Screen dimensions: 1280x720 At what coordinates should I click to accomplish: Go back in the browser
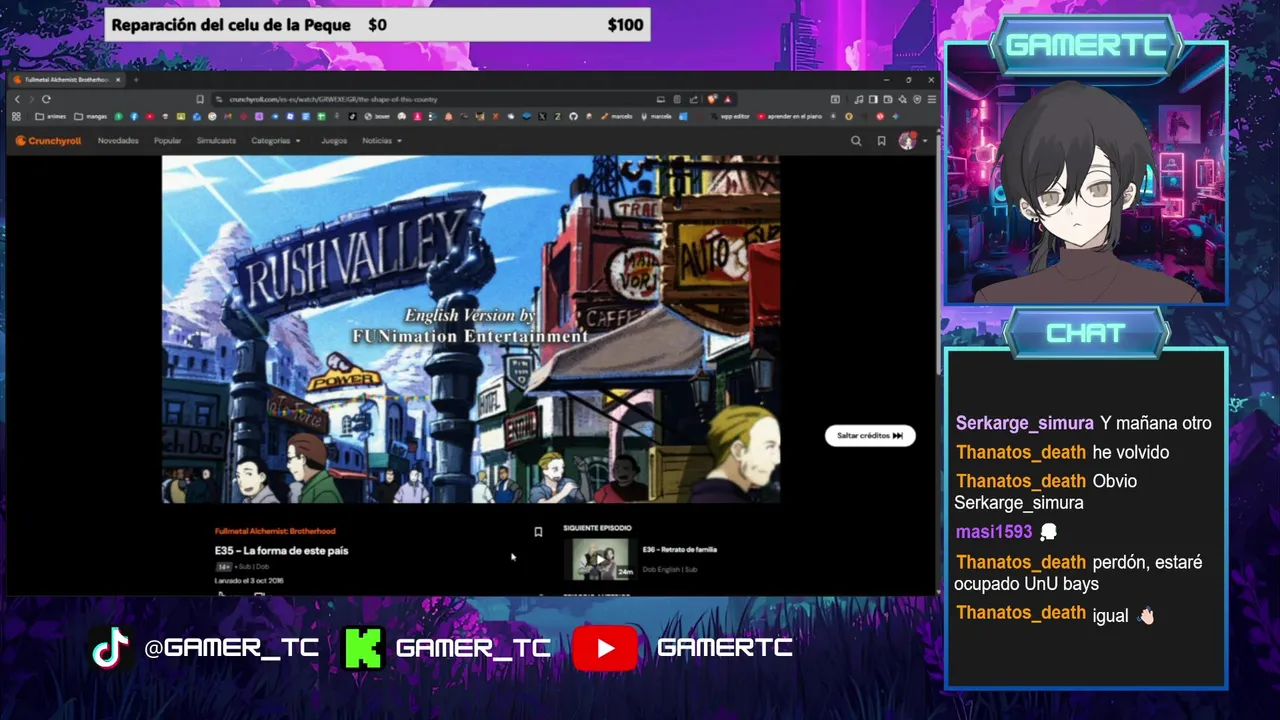(x=17, y=99)
